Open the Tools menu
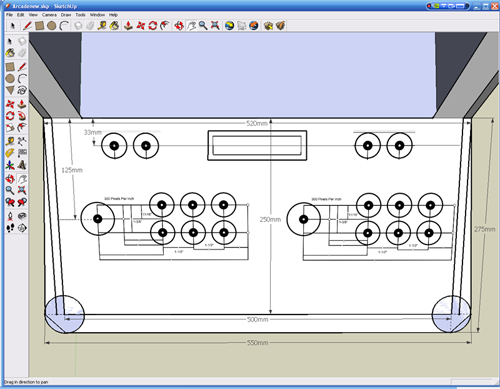The width and height of the screenshot is (500, 389). pyautogui.click(x=80, y=15)
